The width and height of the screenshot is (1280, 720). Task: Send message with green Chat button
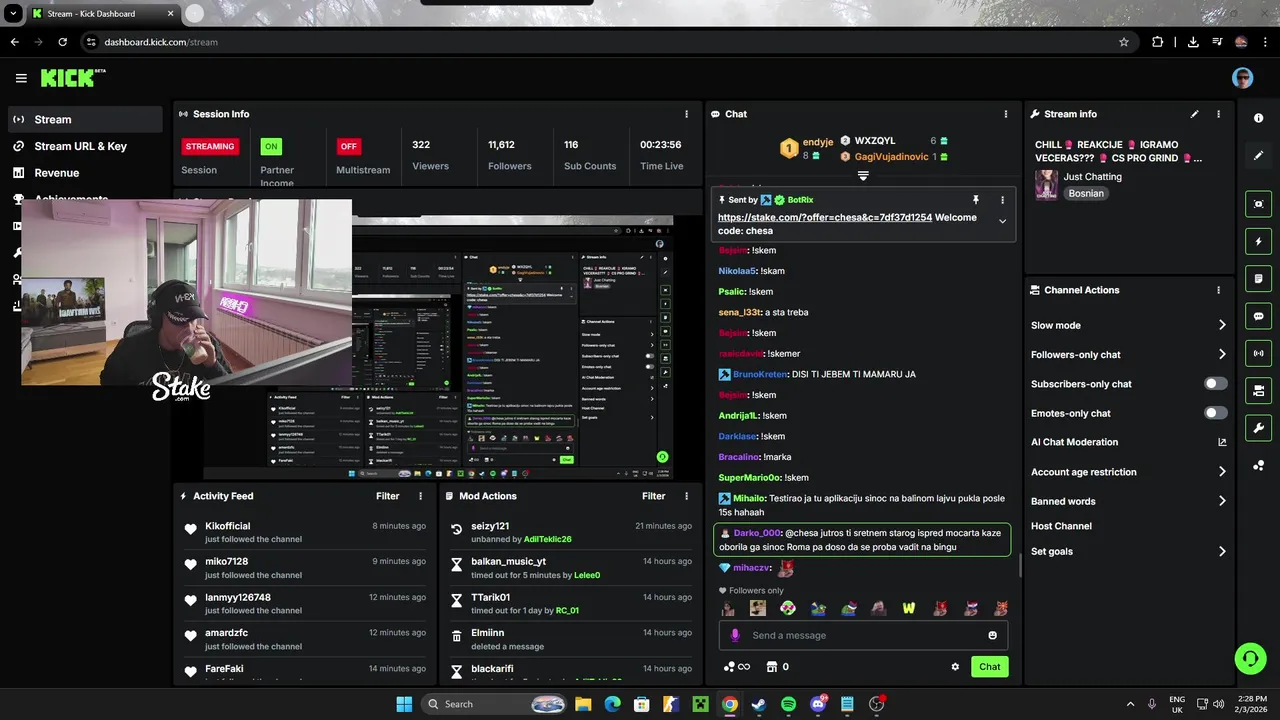pyautogui.click(x=989, y=667)
